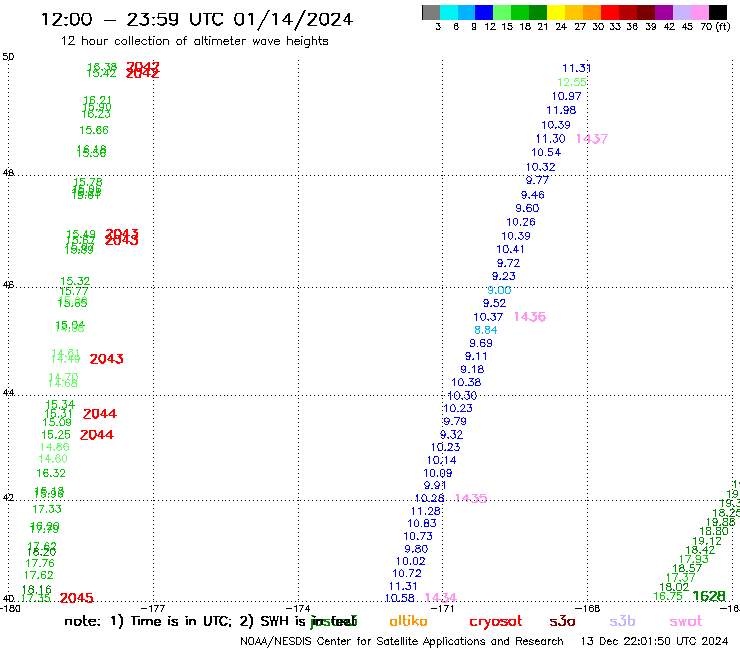Click the black swatch at legend end

coord(717,12)
